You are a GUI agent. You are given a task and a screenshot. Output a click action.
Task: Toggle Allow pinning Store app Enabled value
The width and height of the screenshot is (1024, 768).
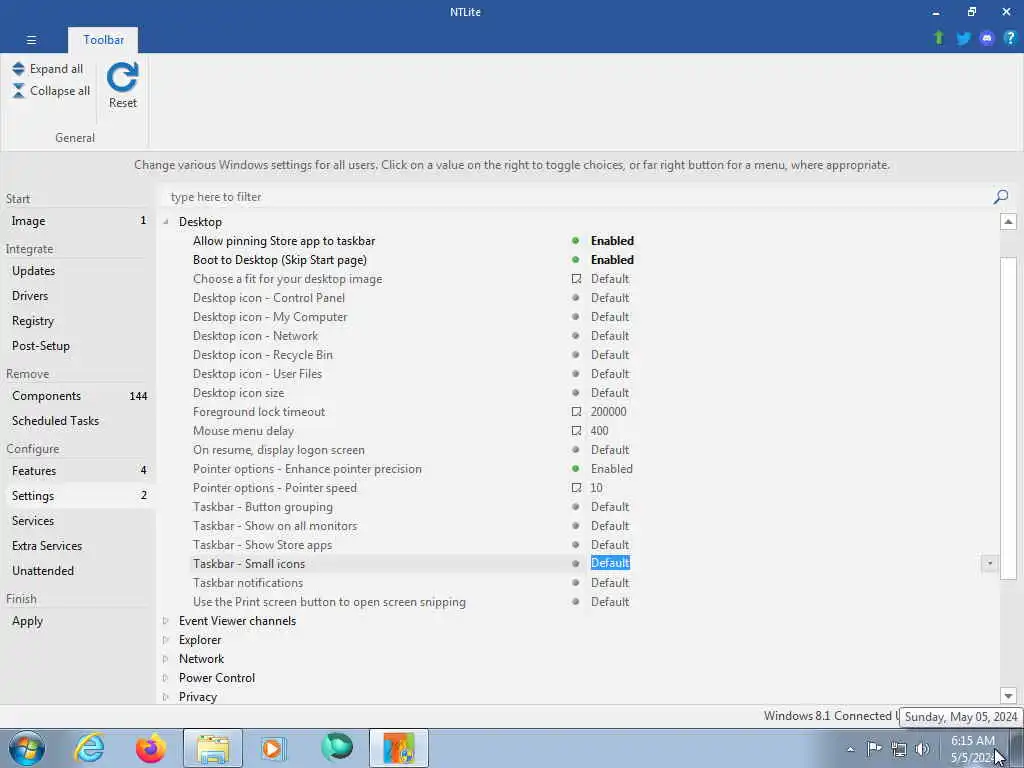coord(612,241)
